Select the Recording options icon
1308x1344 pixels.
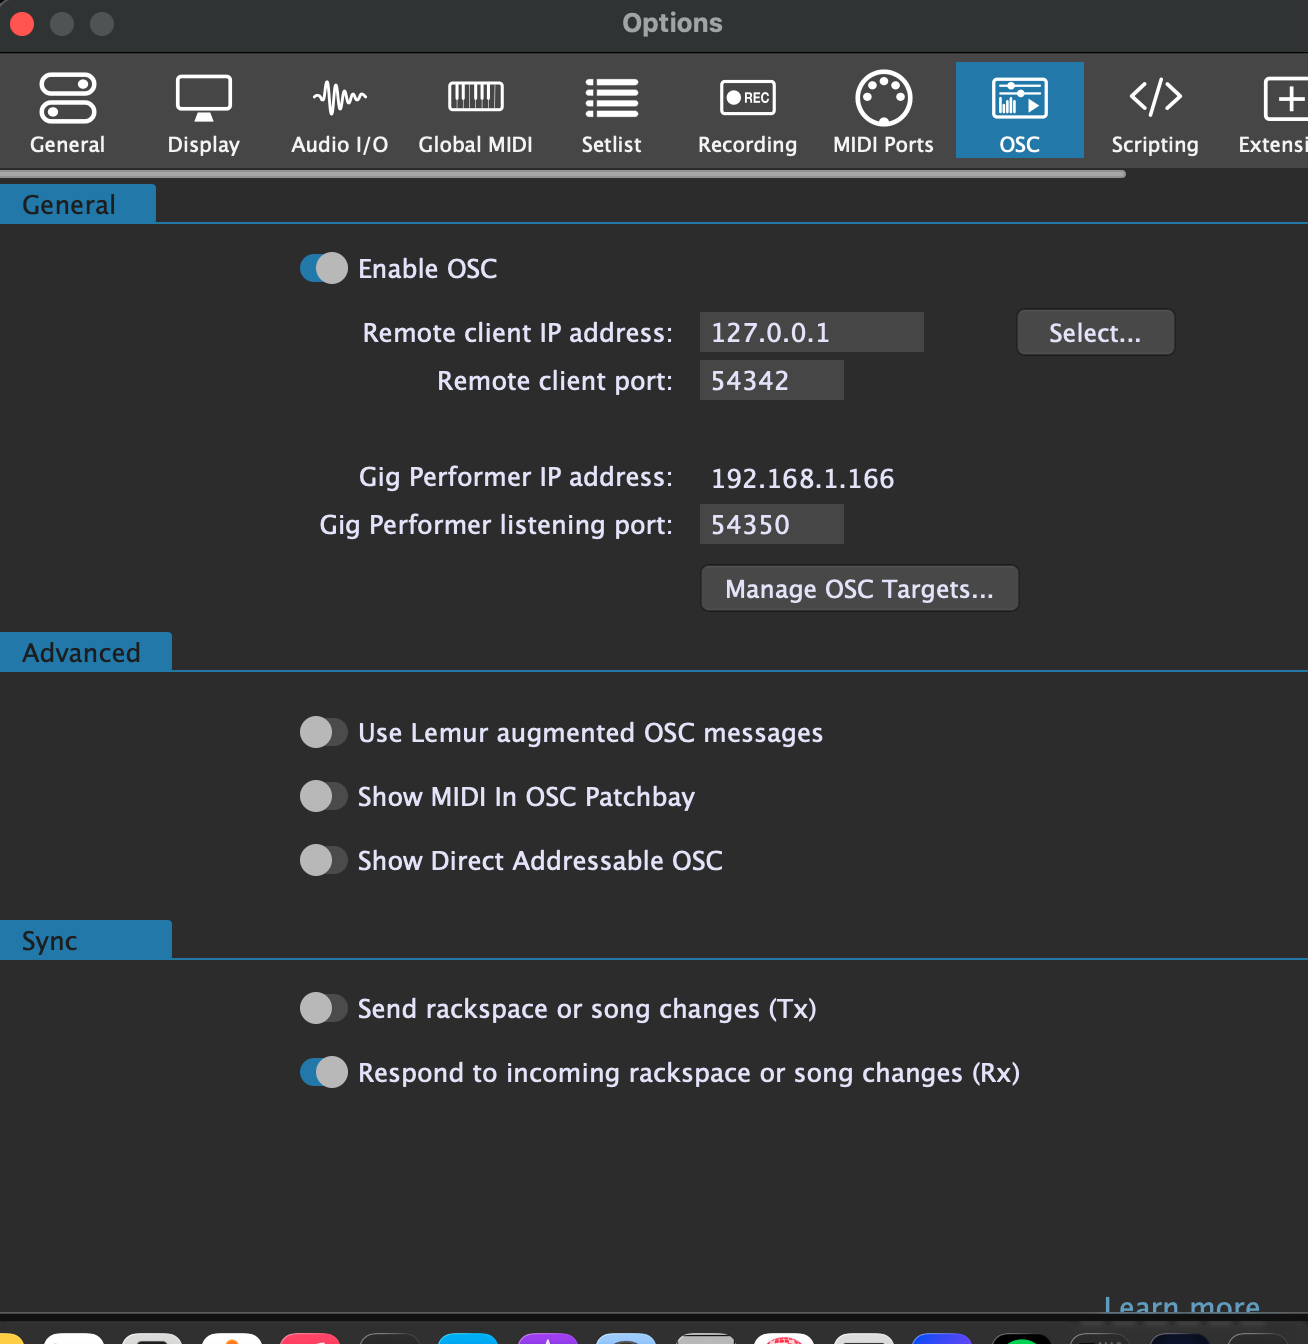tap(747, 98)
